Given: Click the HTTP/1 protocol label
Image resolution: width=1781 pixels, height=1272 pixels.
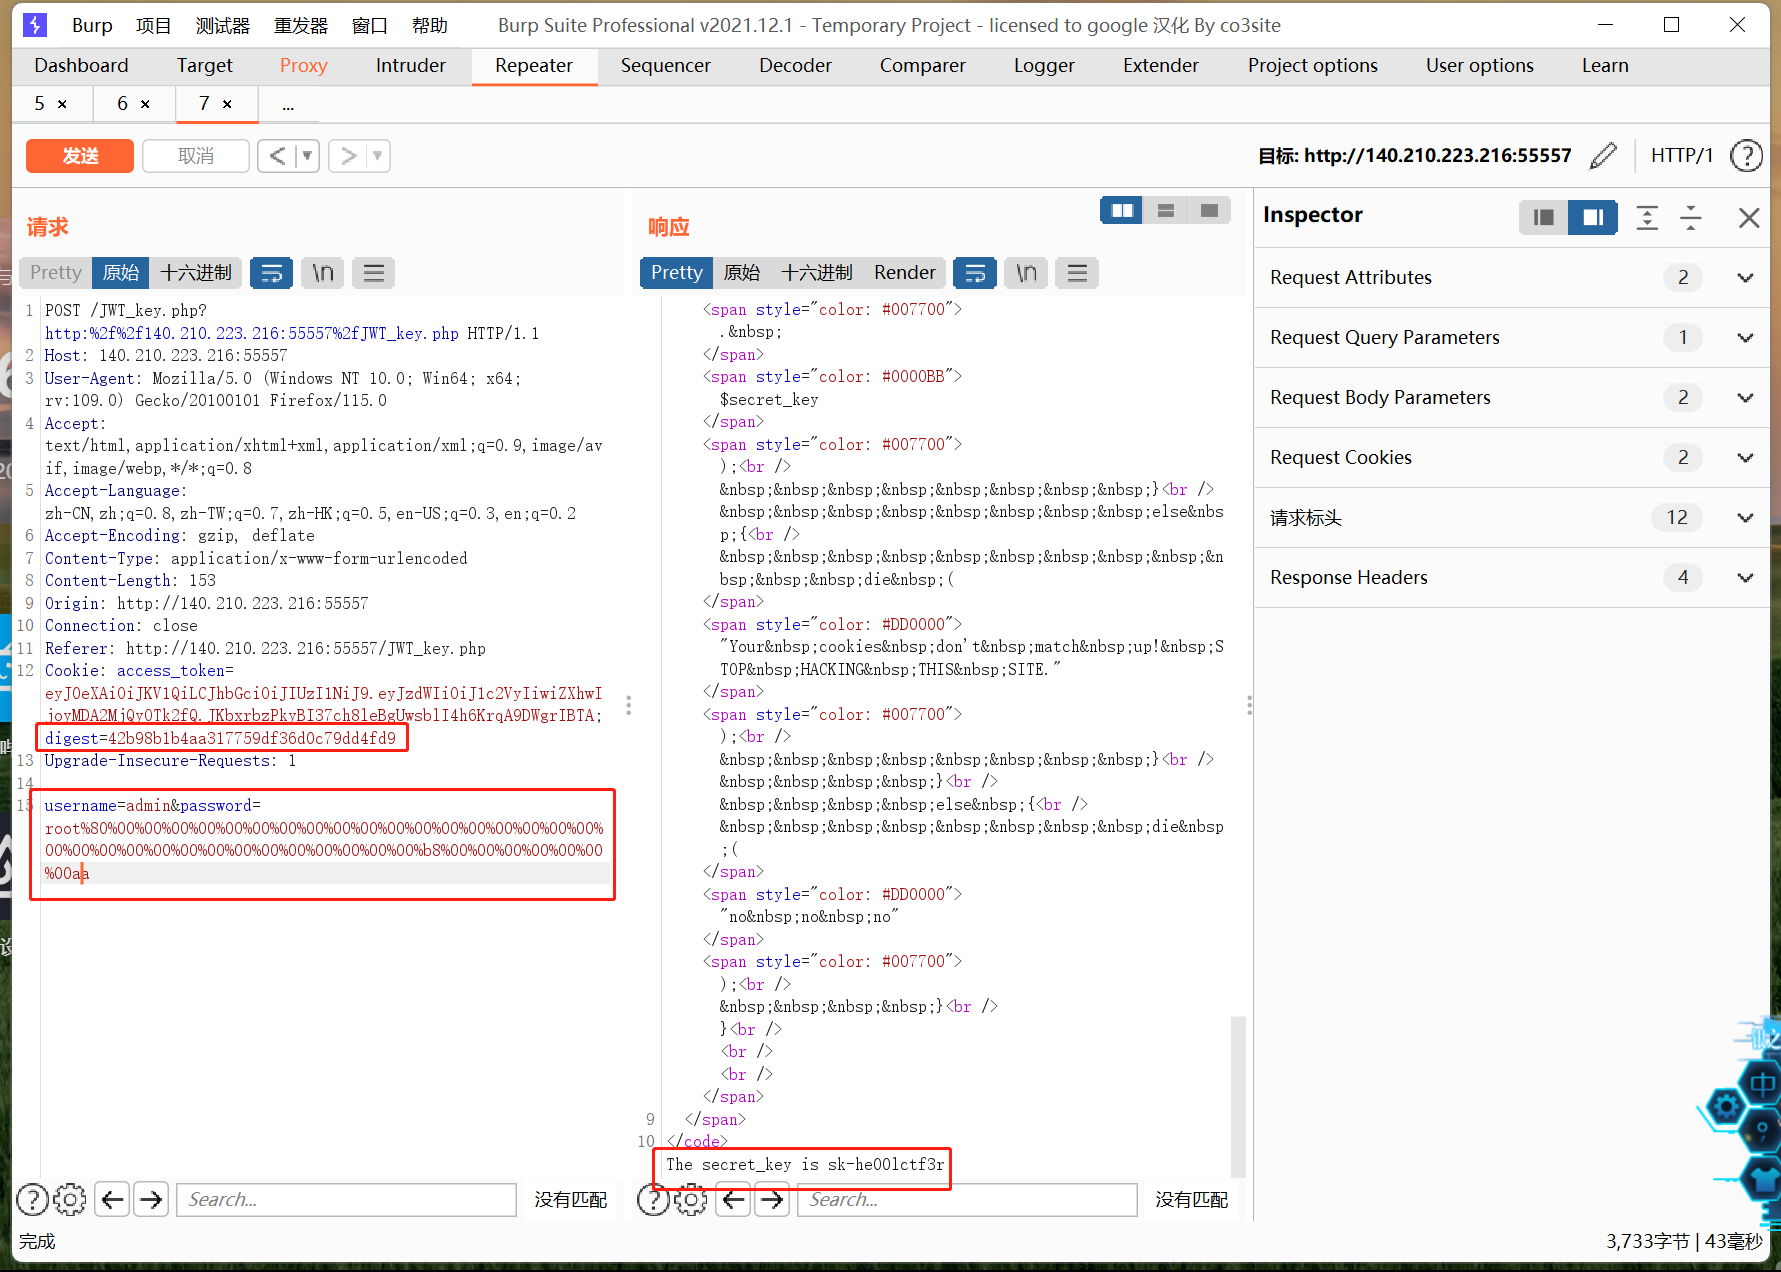Looking at the screenshot, I should click(1681, 155).
